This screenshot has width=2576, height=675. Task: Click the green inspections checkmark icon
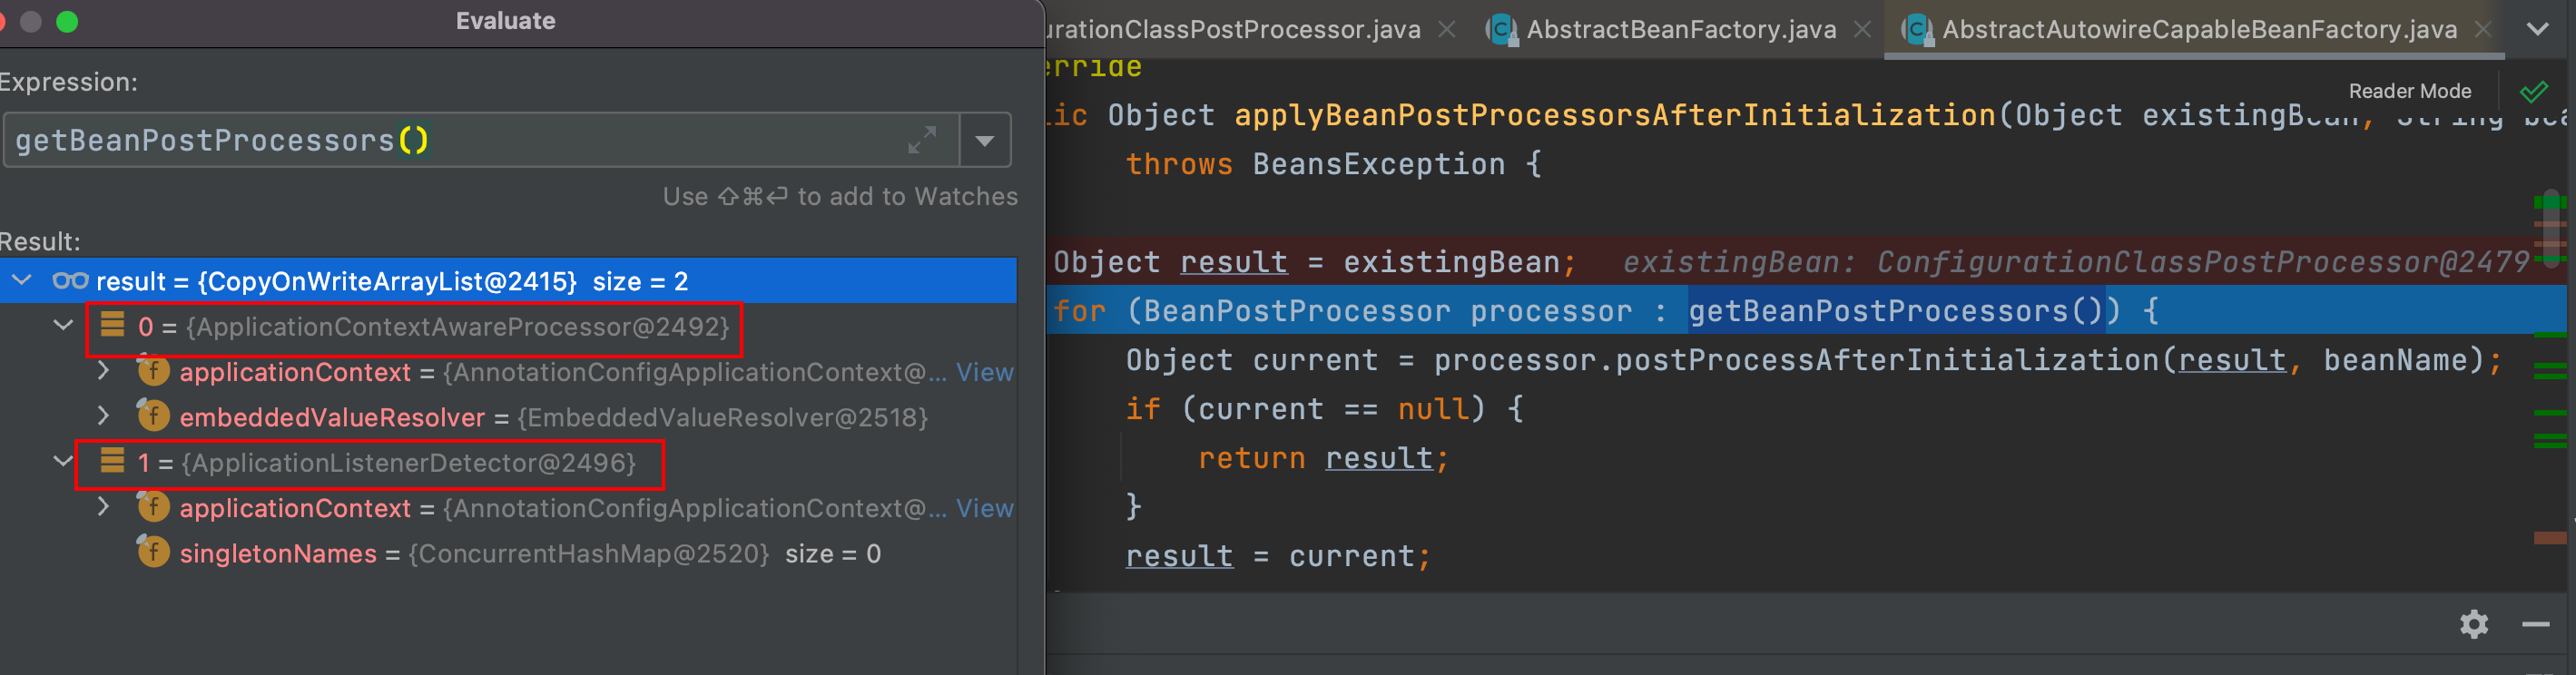click(2533, 92)
